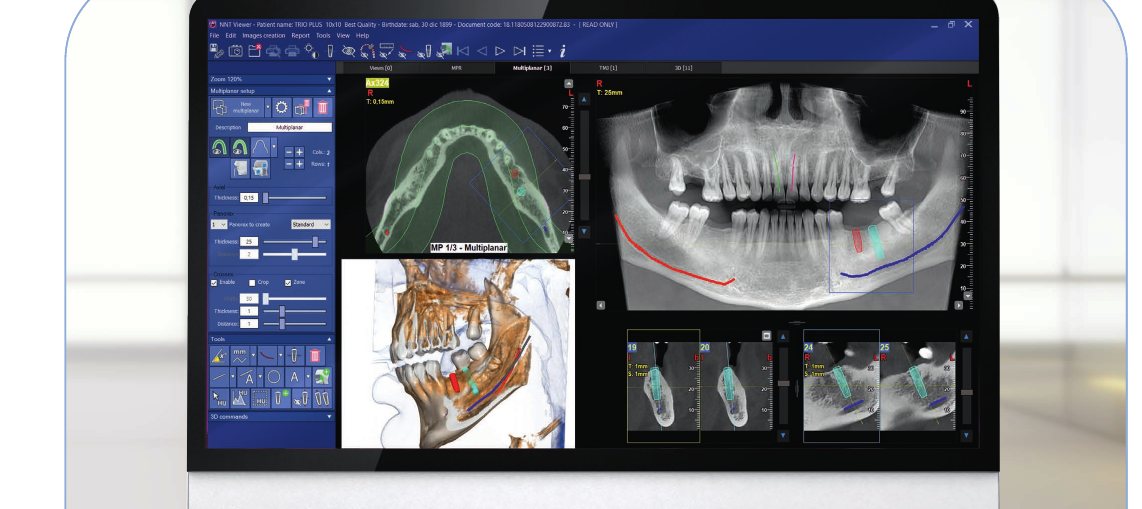Click the print icon in the toolbar
Screen dimensions: 1142x509
(292, 51)
